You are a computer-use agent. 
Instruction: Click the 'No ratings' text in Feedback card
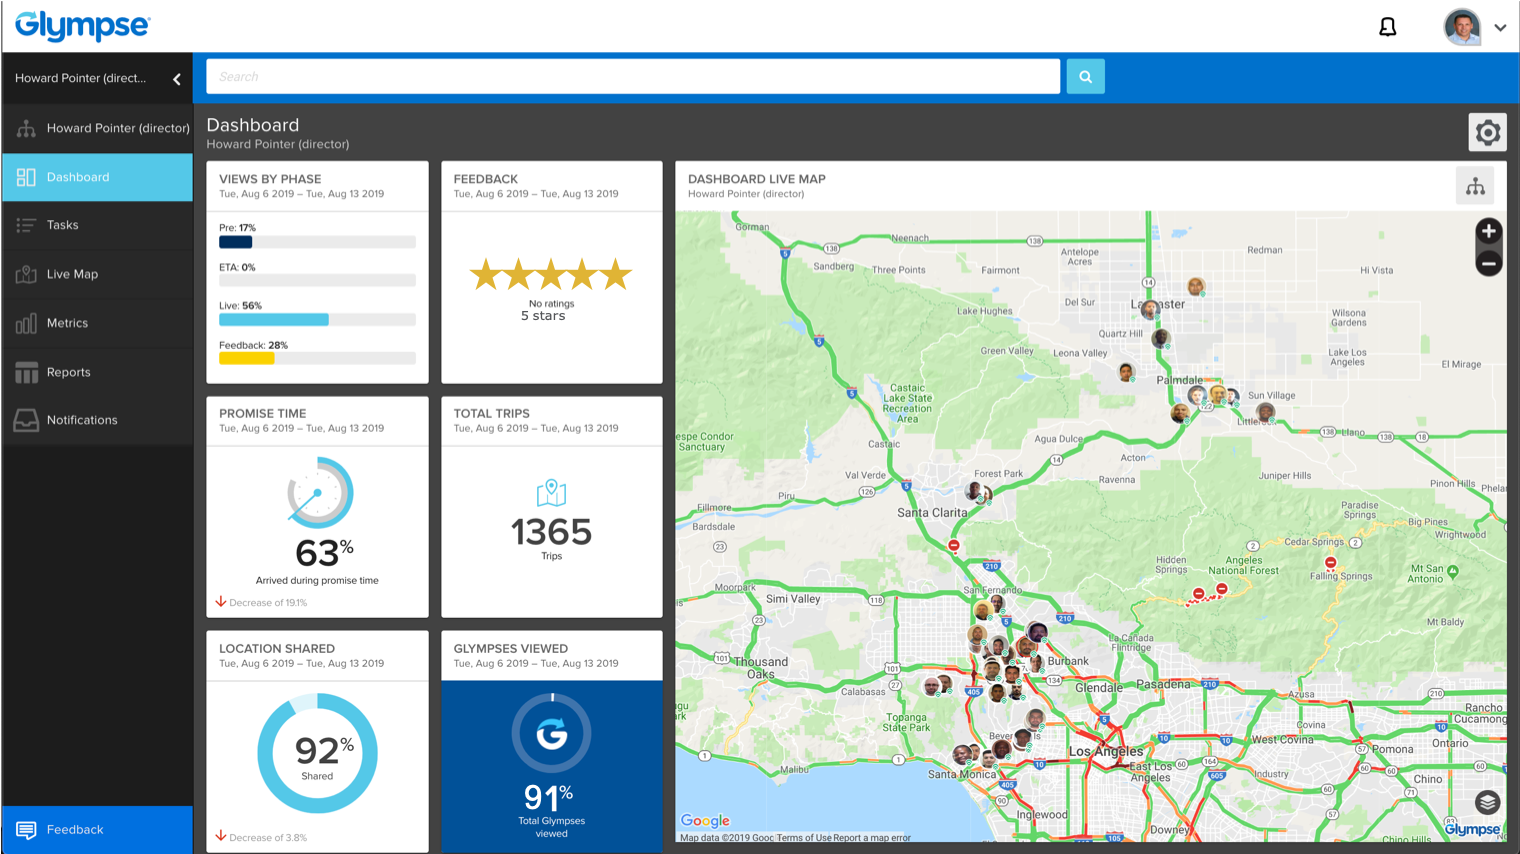click(x=552, y=303)
